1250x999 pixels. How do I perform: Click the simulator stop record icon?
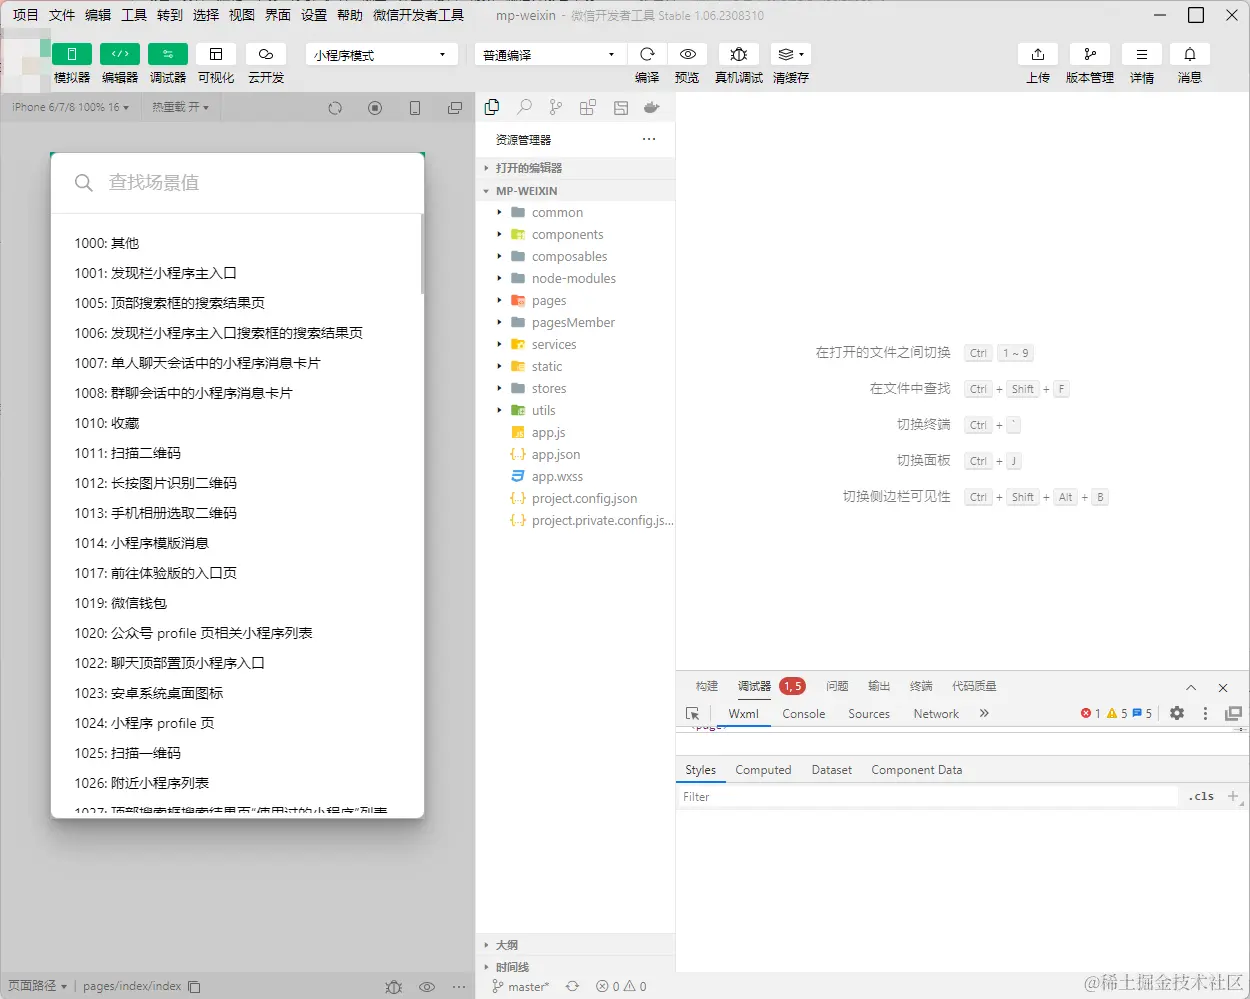pos(375,108)
